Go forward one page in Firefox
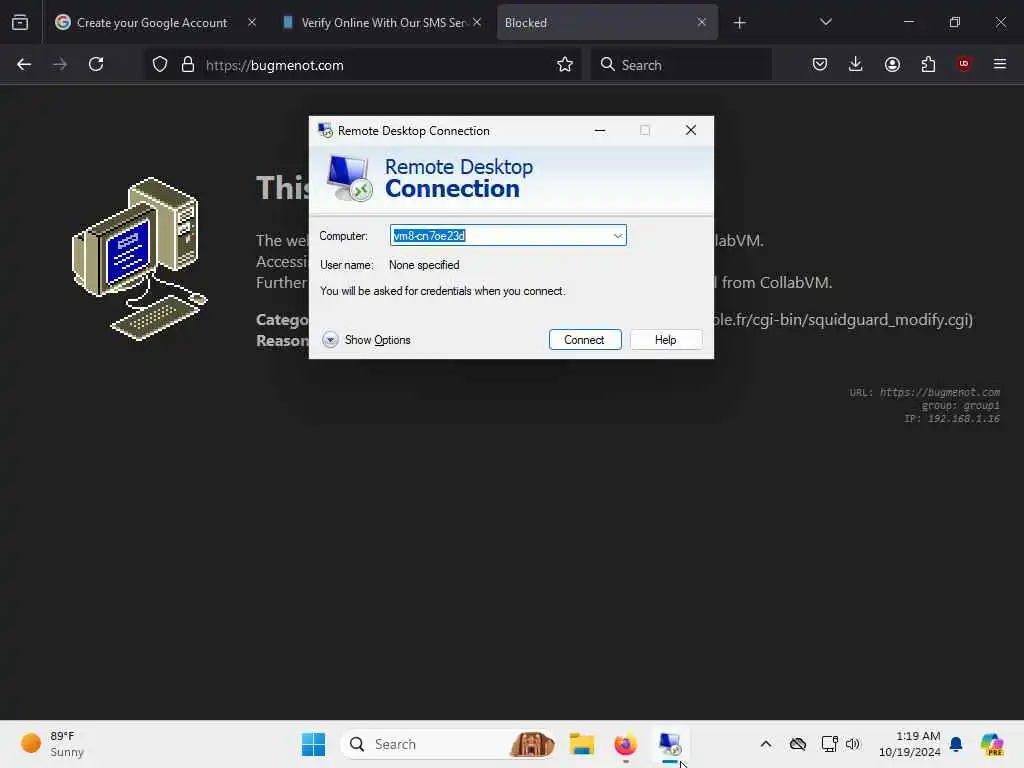This screenshot has width=1024, height=768. pyautogui.click(x=60, y=64)
